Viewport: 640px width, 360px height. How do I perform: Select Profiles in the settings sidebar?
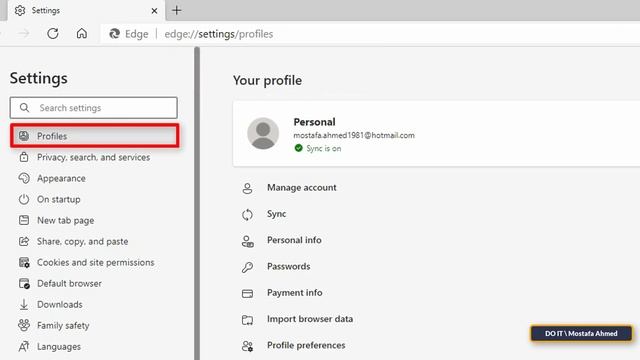coord(95,136)
